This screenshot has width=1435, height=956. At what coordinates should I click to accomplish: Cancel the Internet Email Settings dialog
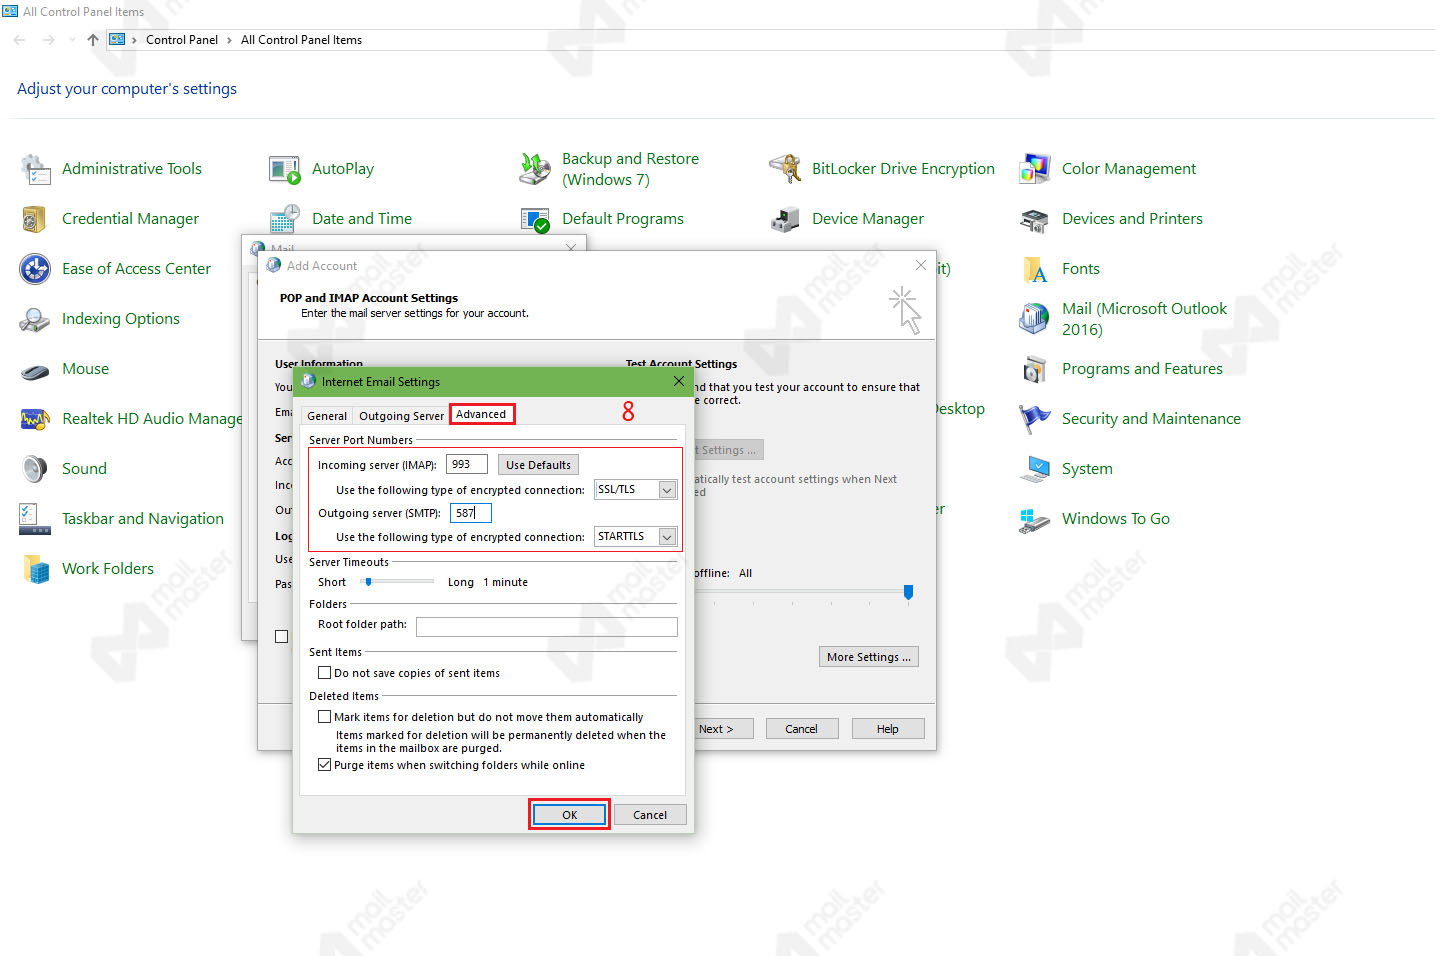[650, 815]
